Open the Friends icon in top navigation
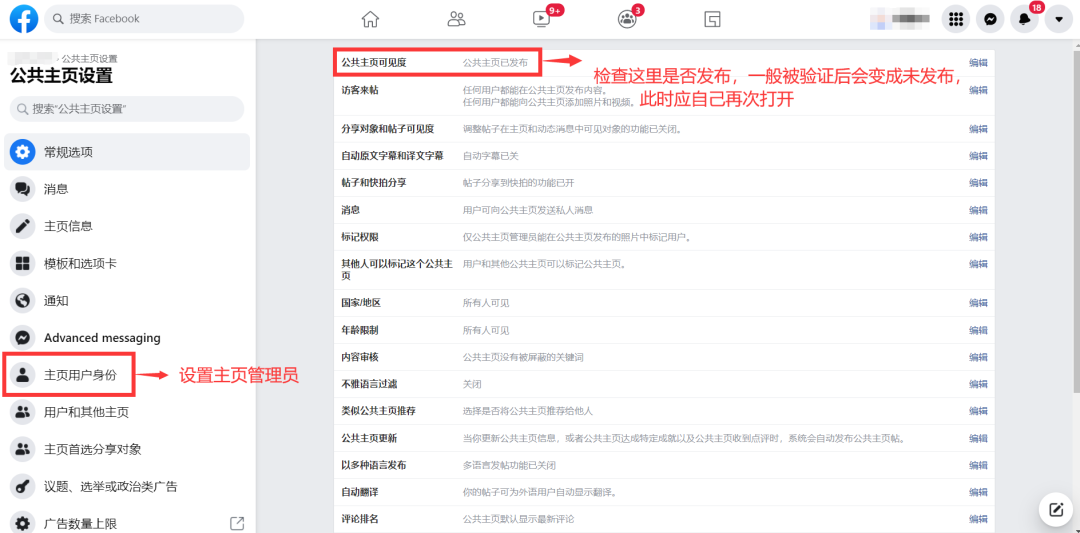 point(457,19)
